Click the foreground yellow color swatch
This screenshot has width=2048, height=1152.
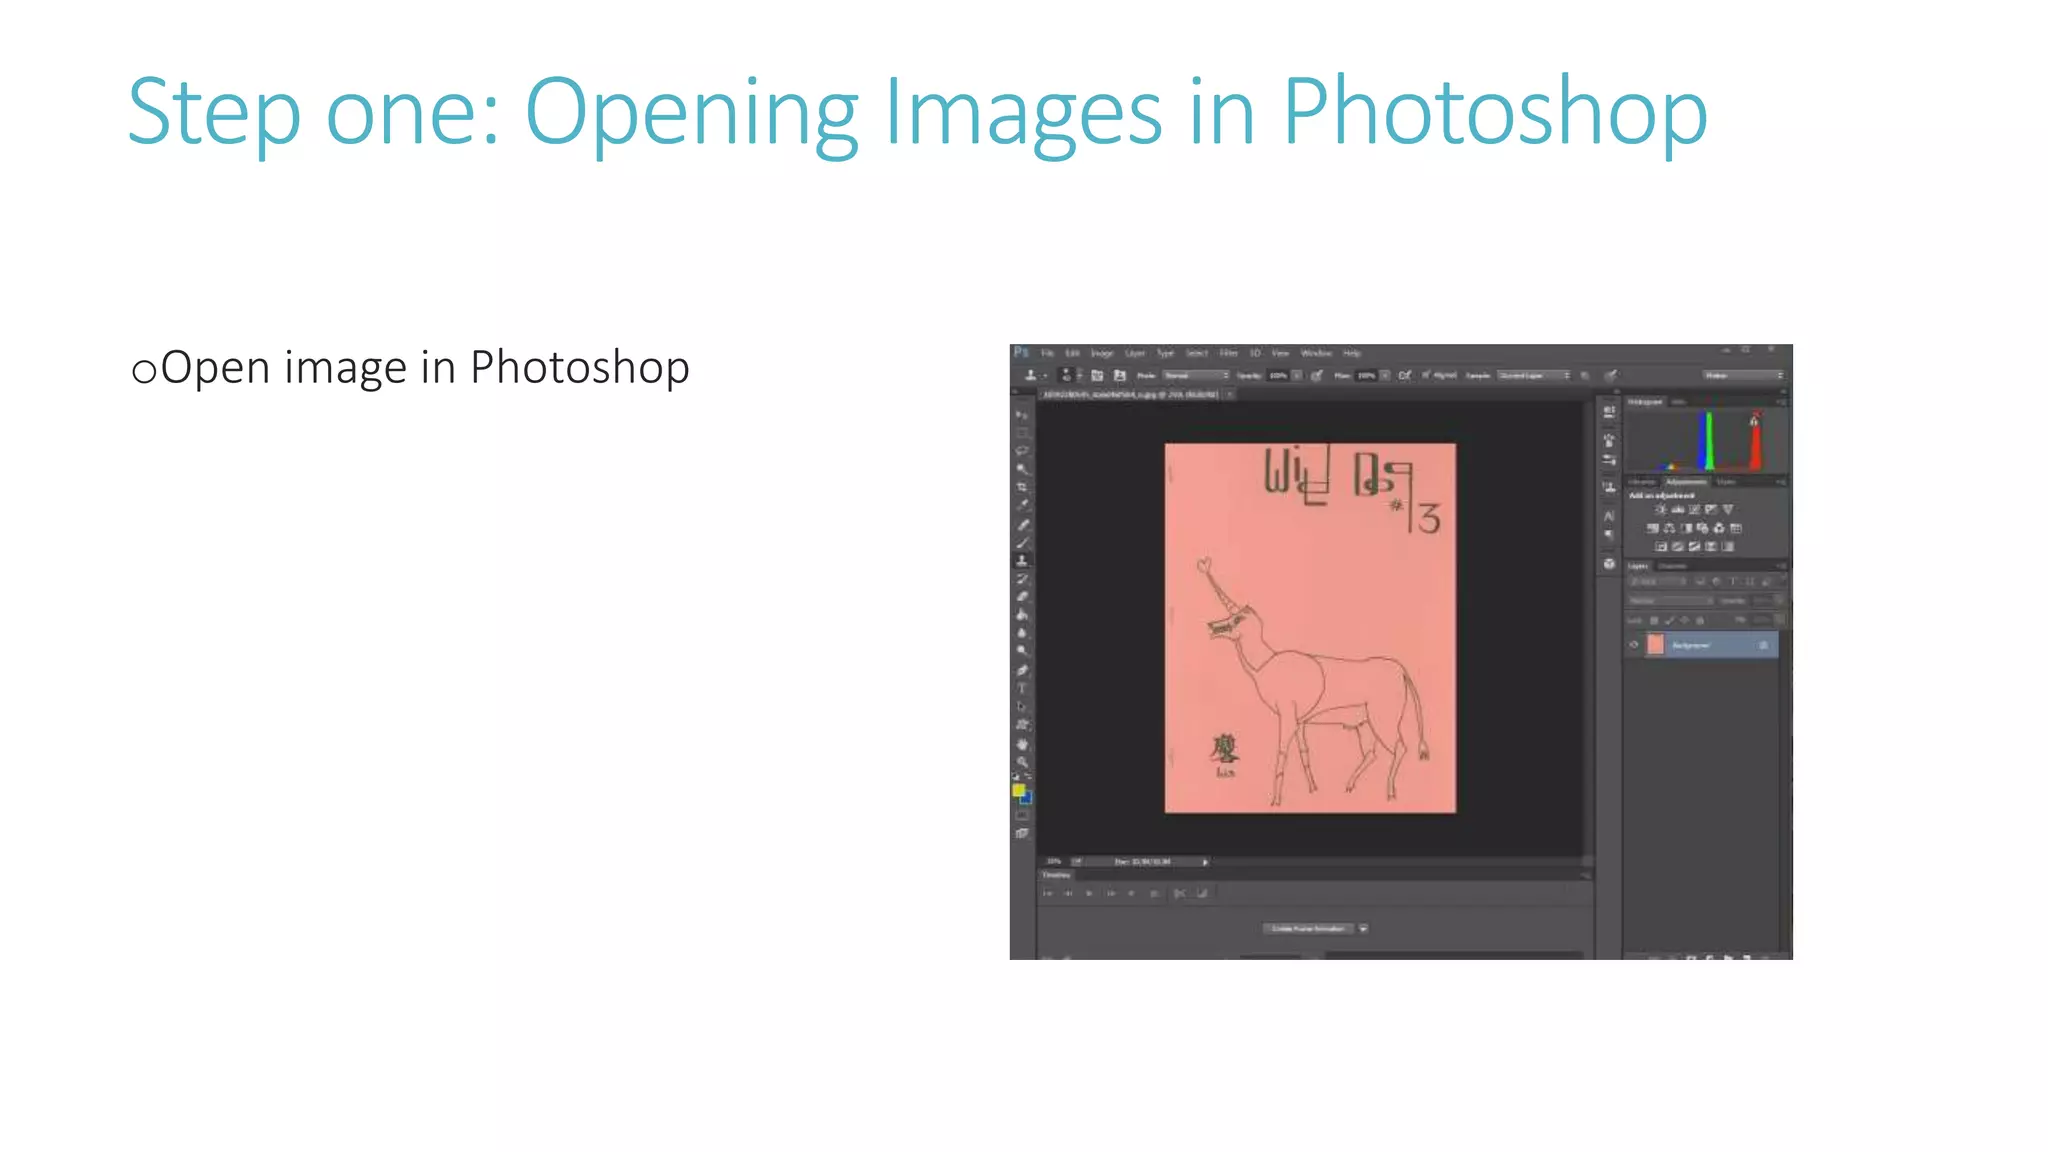1018,790
